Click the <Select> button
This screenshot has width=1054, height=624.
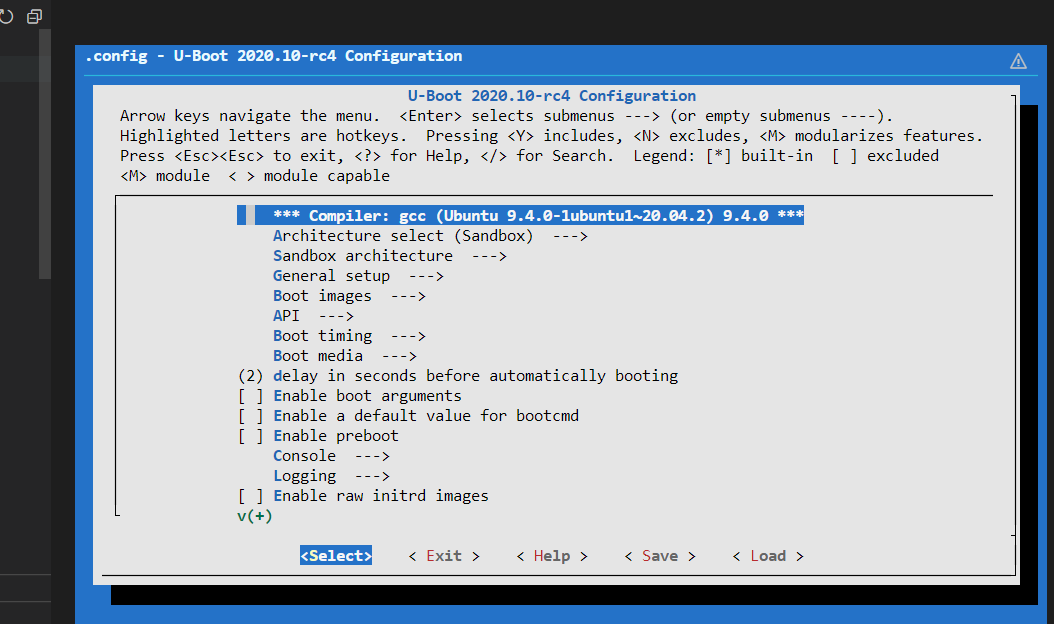point(336,556)
